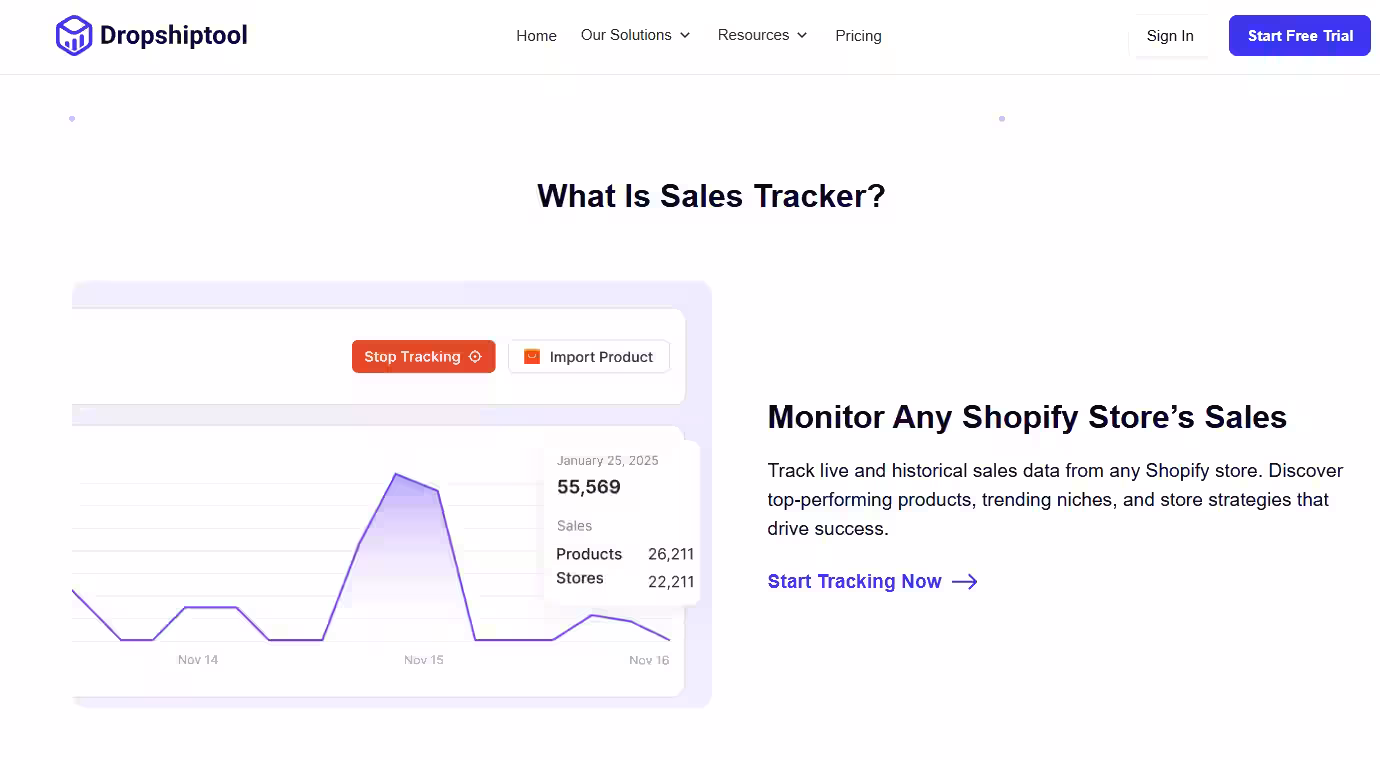Expand the Our Solutions dropdown

[x=627, y=34]
